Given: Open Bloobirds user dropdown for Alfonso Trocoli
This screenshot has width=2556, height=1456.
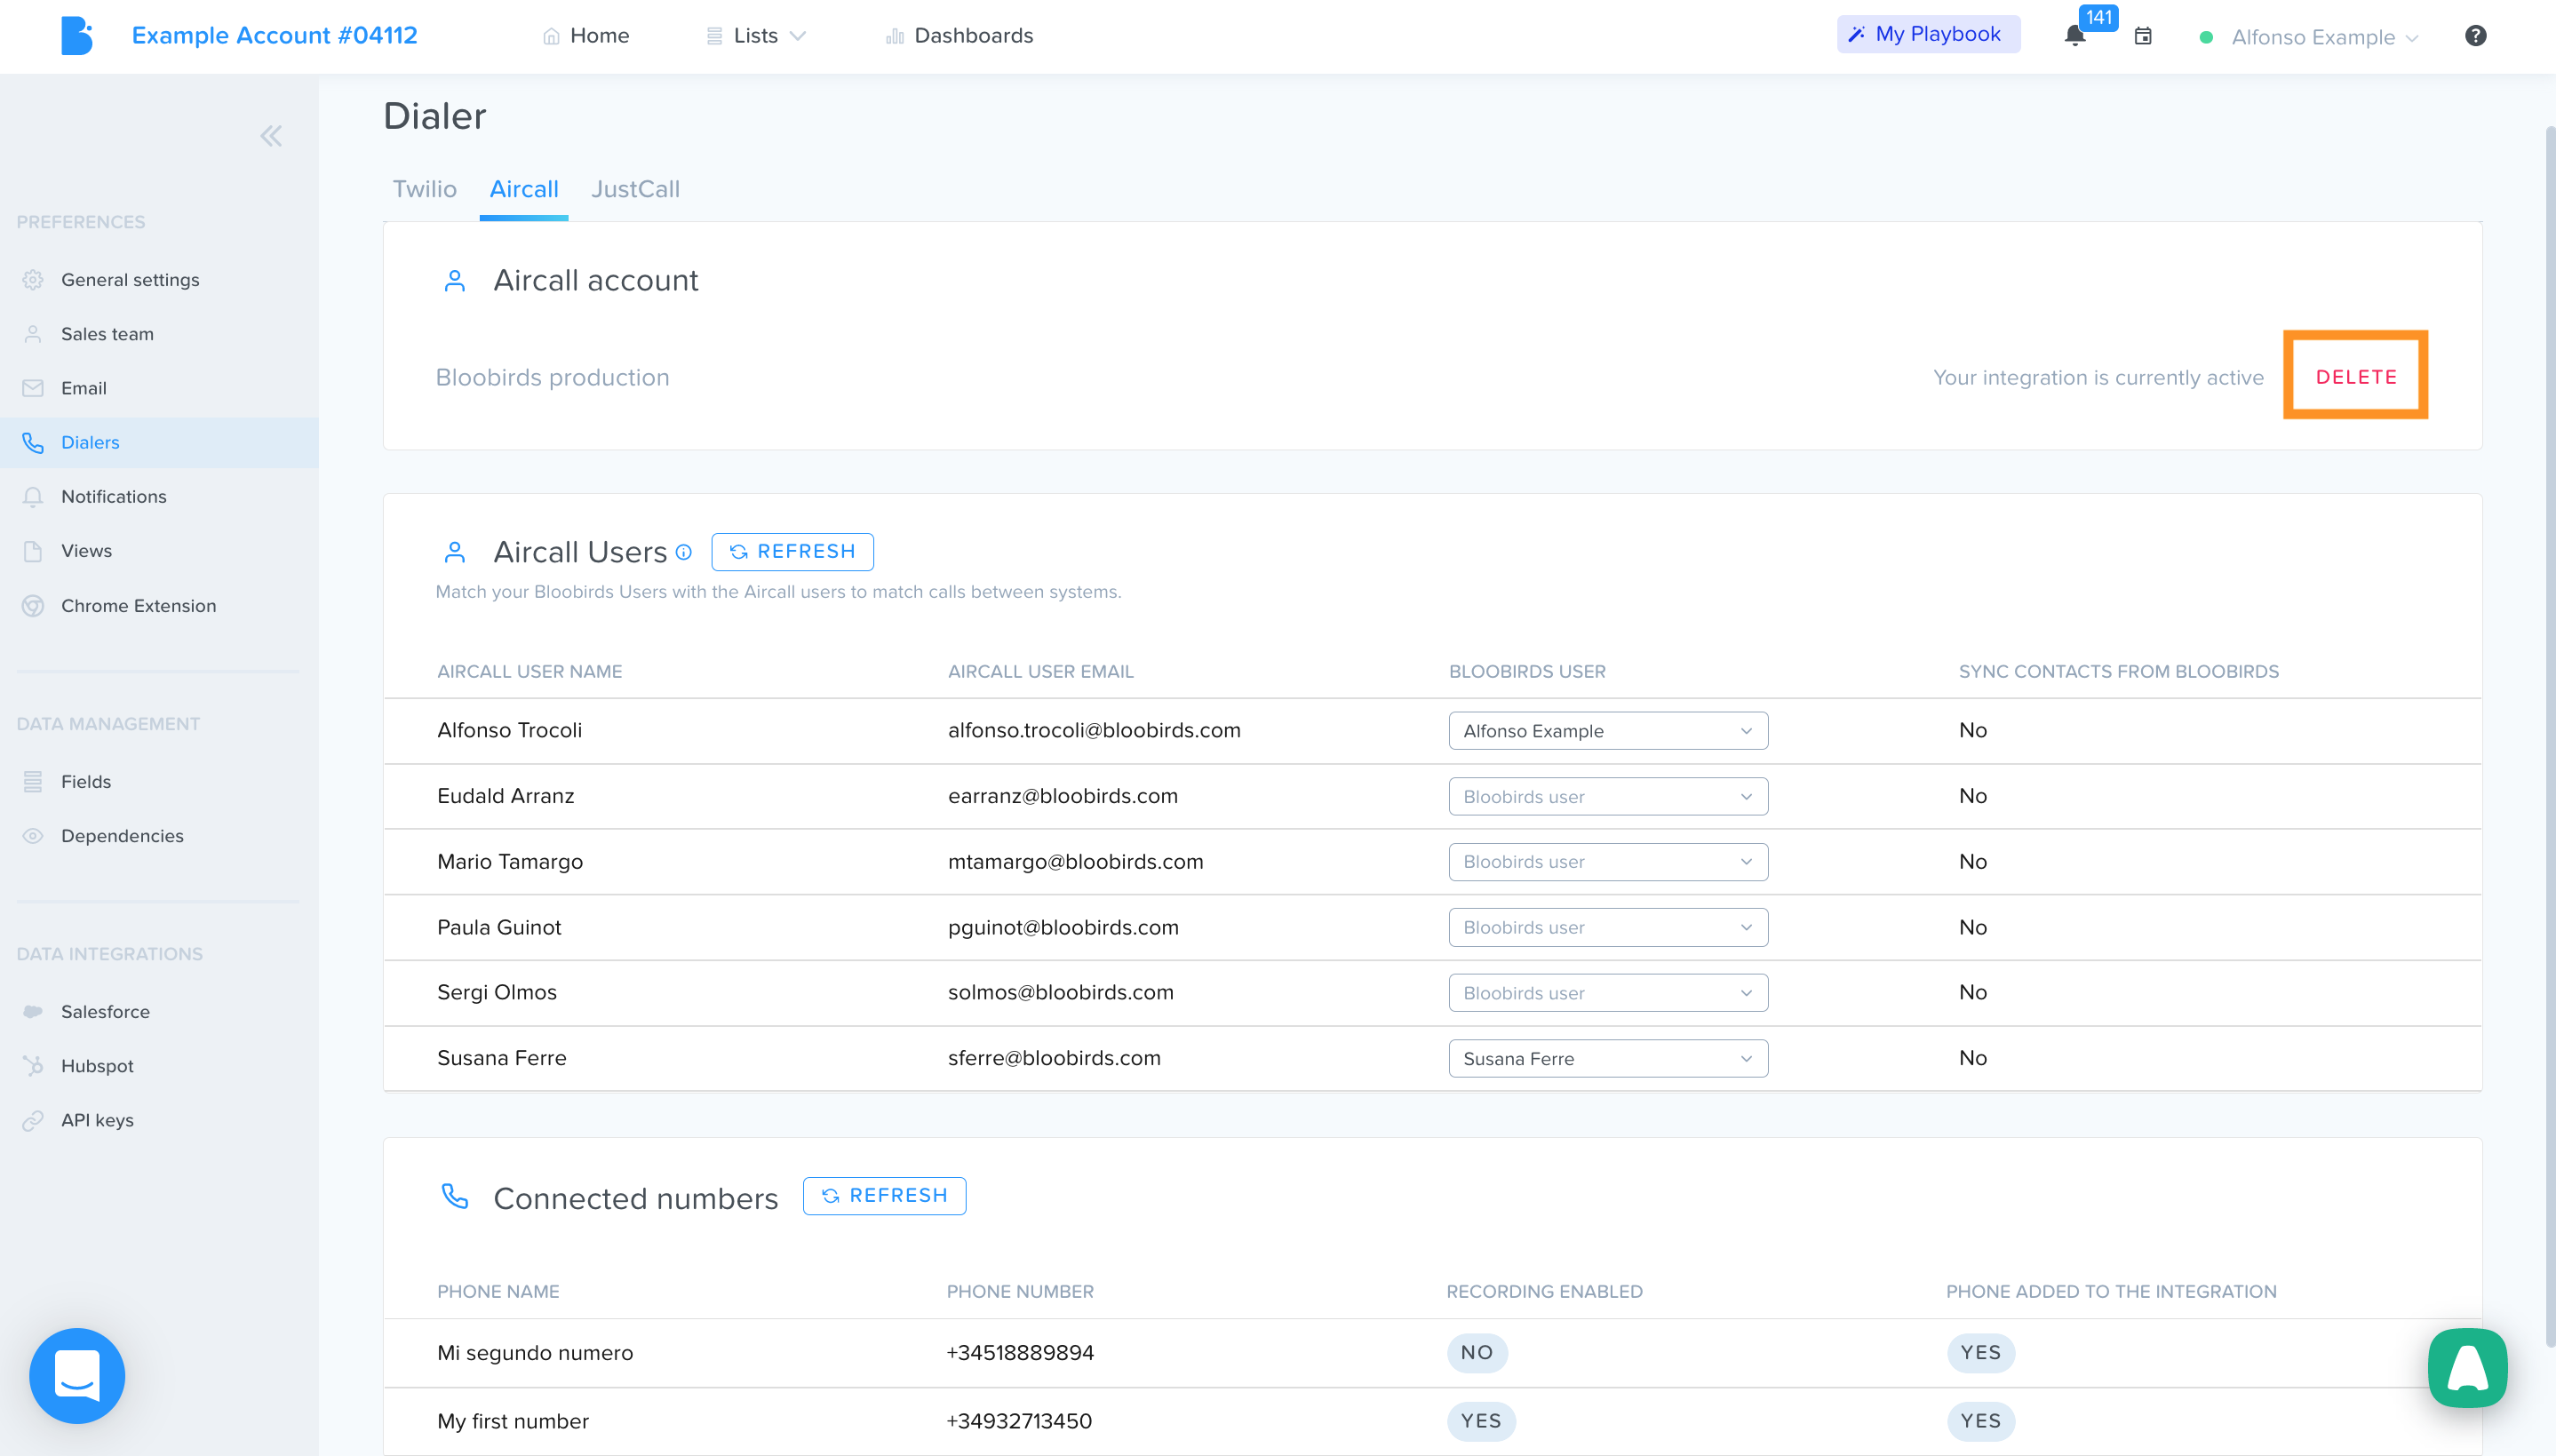Looking at the screenshot, I should [1608, 731].
